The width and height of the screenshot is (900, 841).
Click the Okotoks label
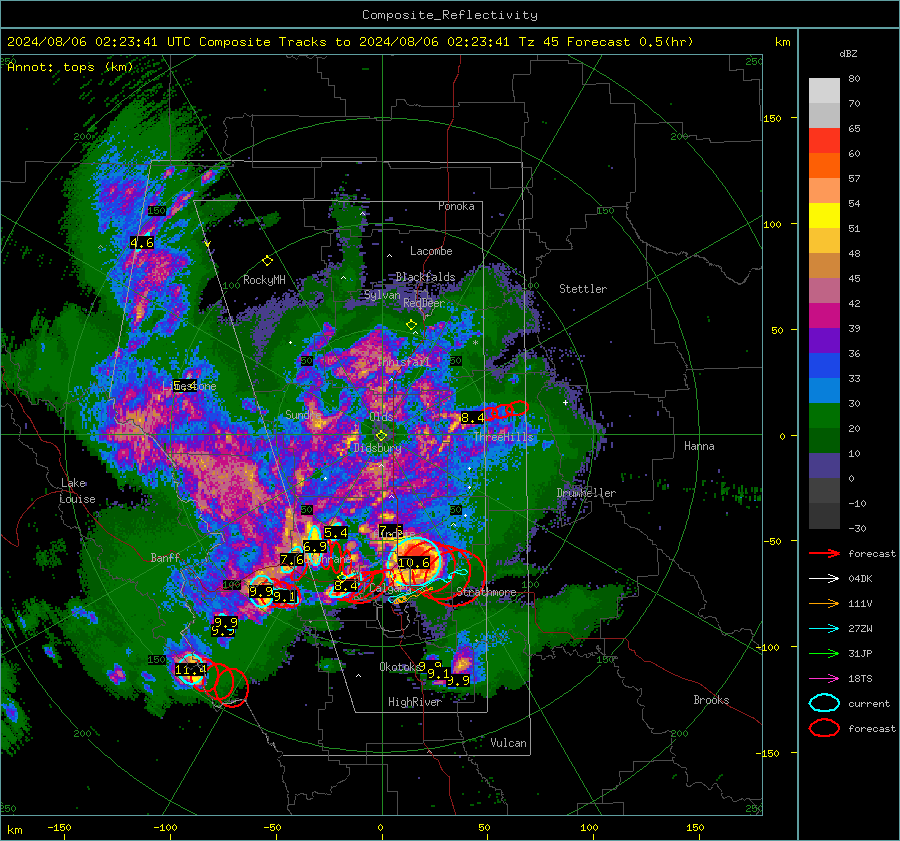[400, 666]
